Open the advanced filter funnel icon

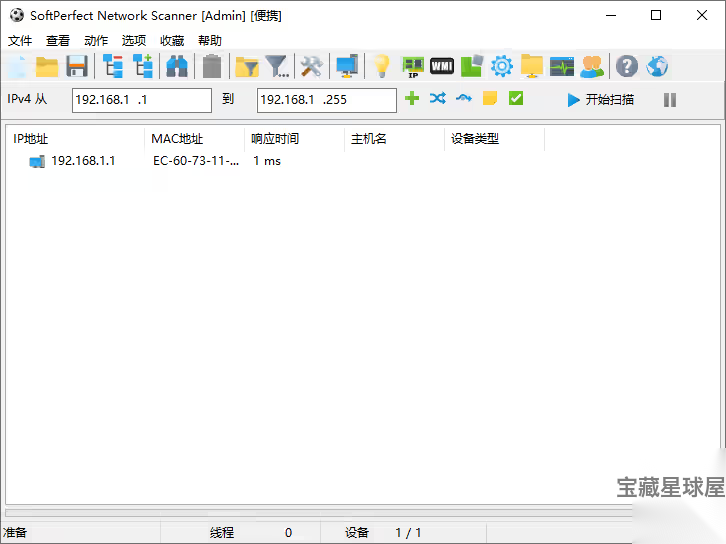coord(278,66)
